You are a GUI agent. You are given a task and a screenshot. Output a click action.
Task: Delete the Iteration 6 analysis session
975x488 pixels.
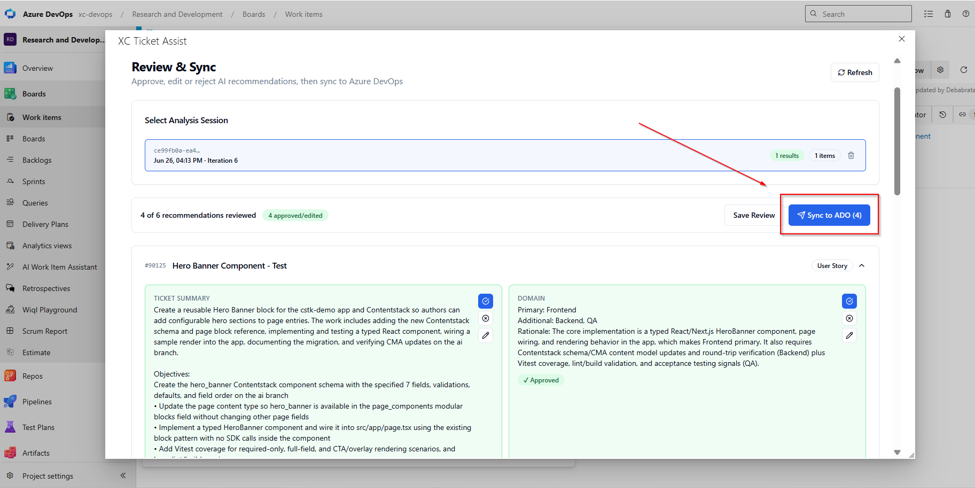[x=851, y=155]
